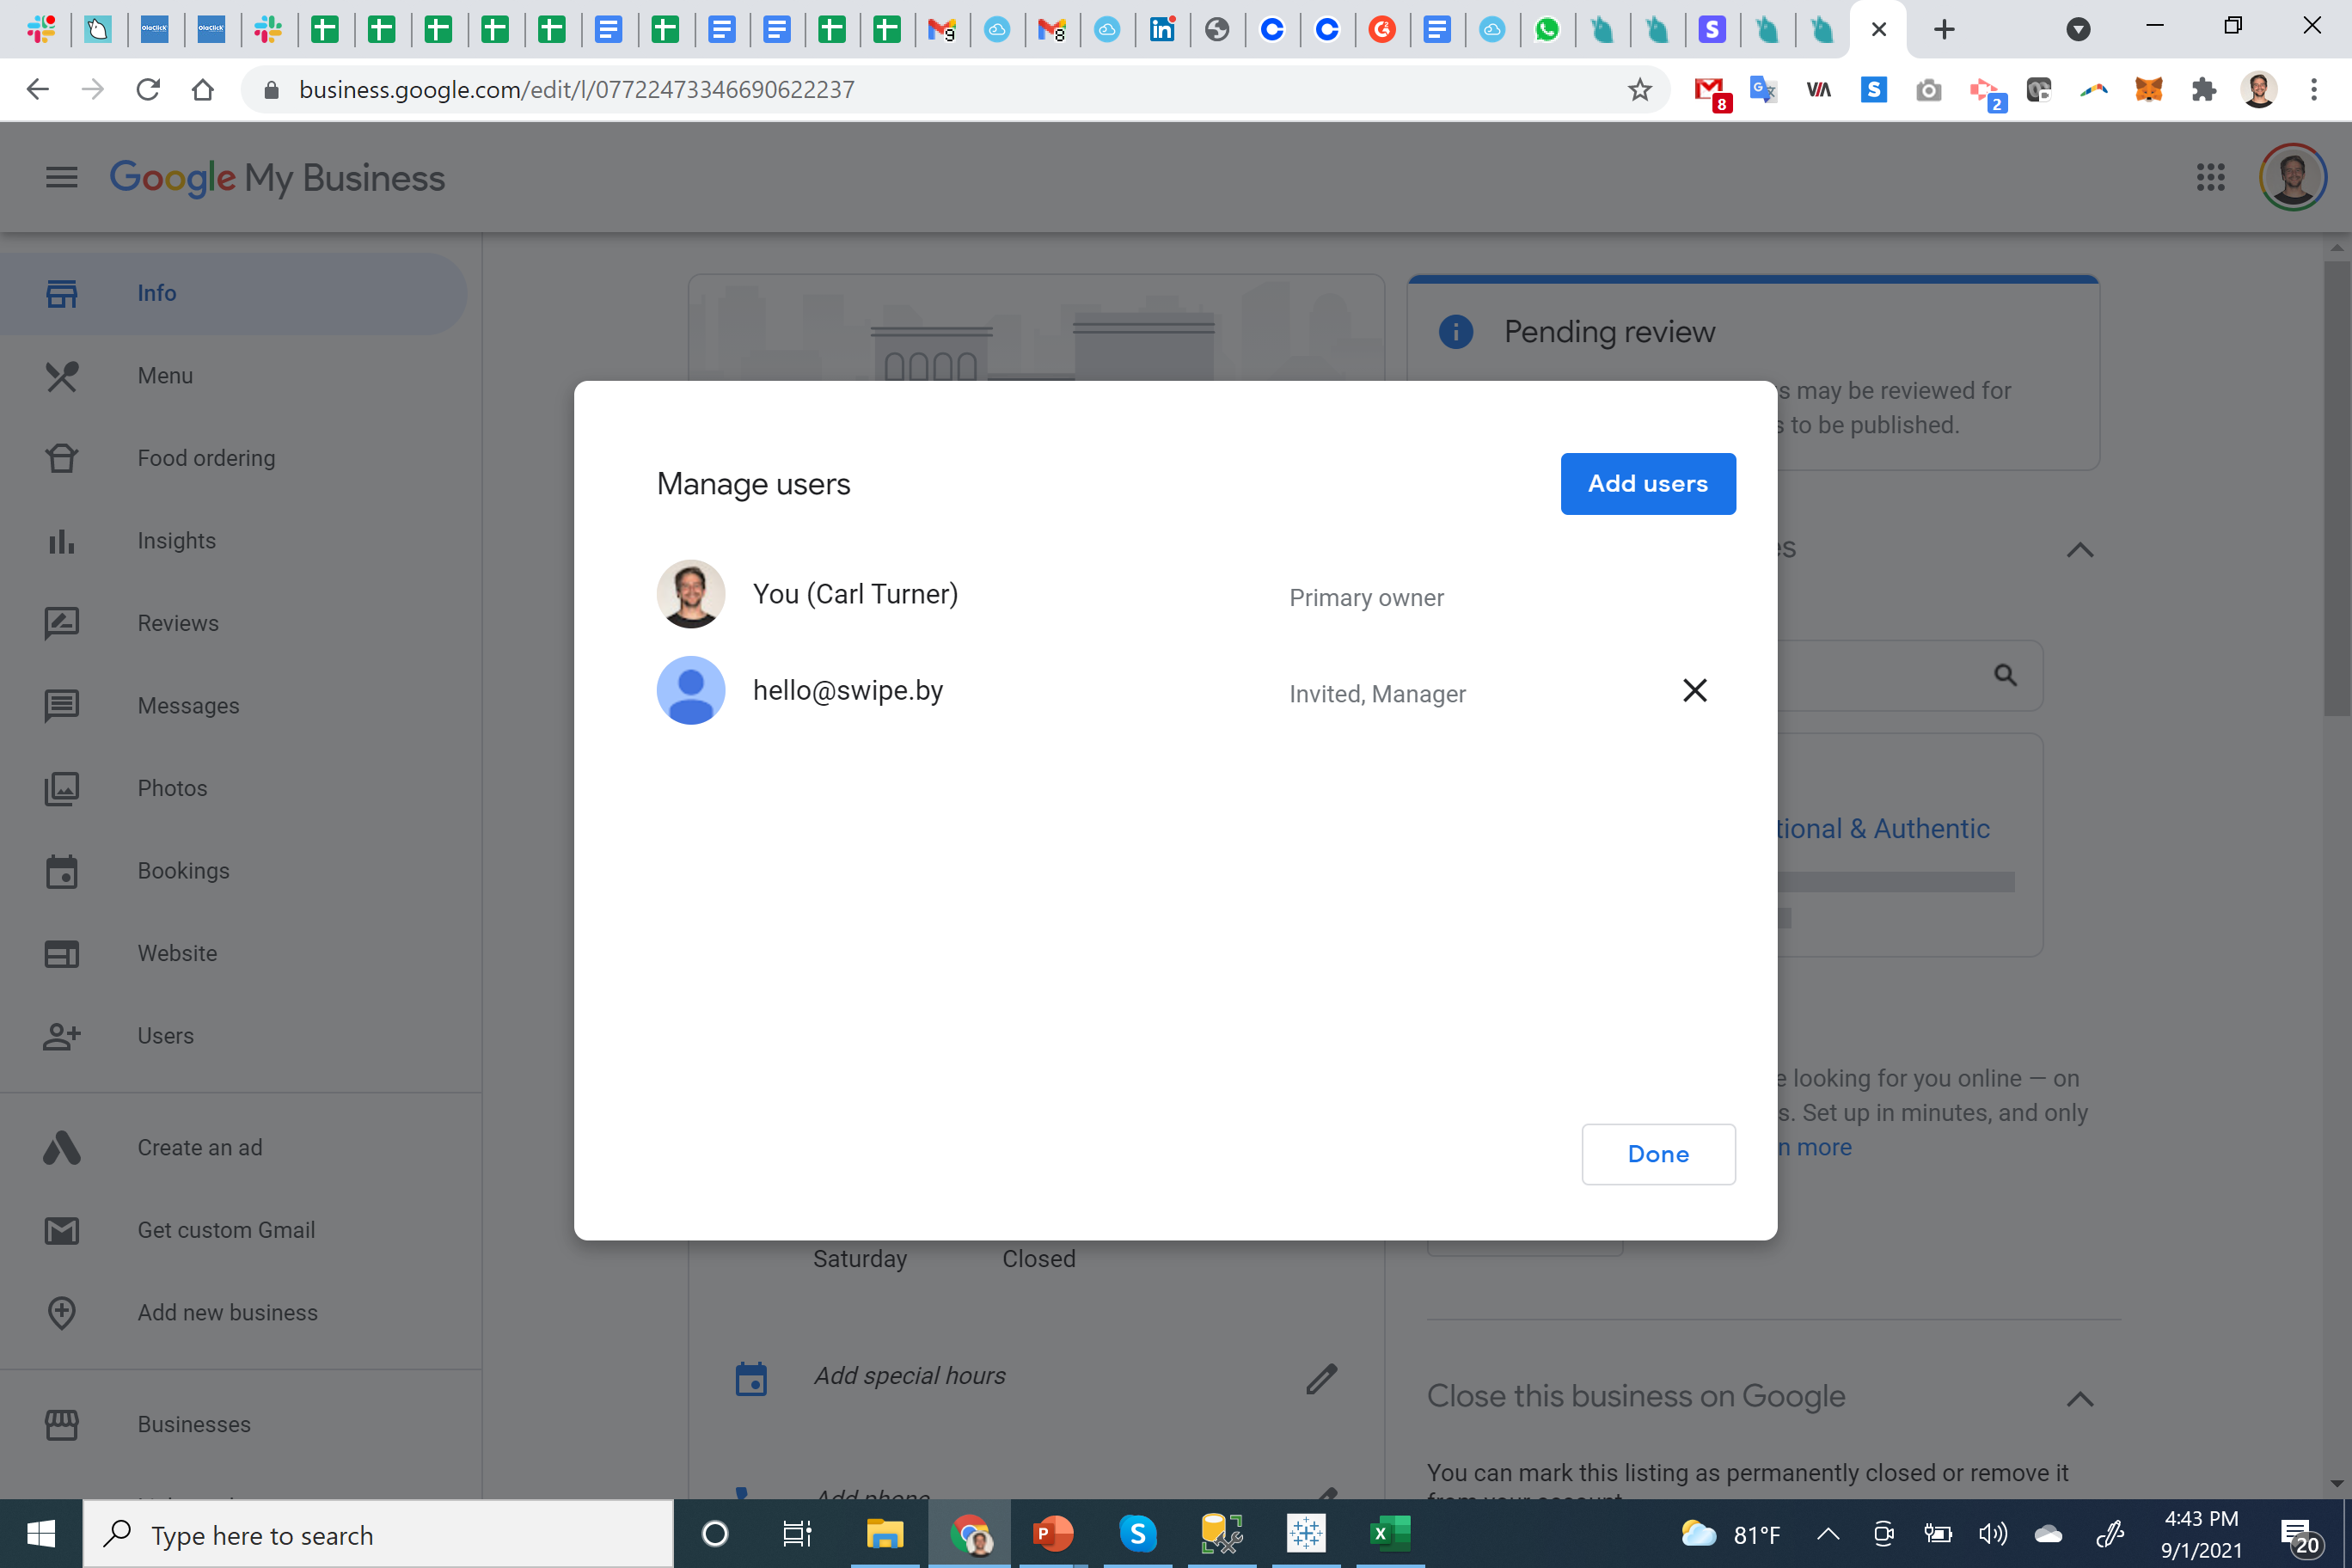Click the Pending review info icon

[1455, 331]
